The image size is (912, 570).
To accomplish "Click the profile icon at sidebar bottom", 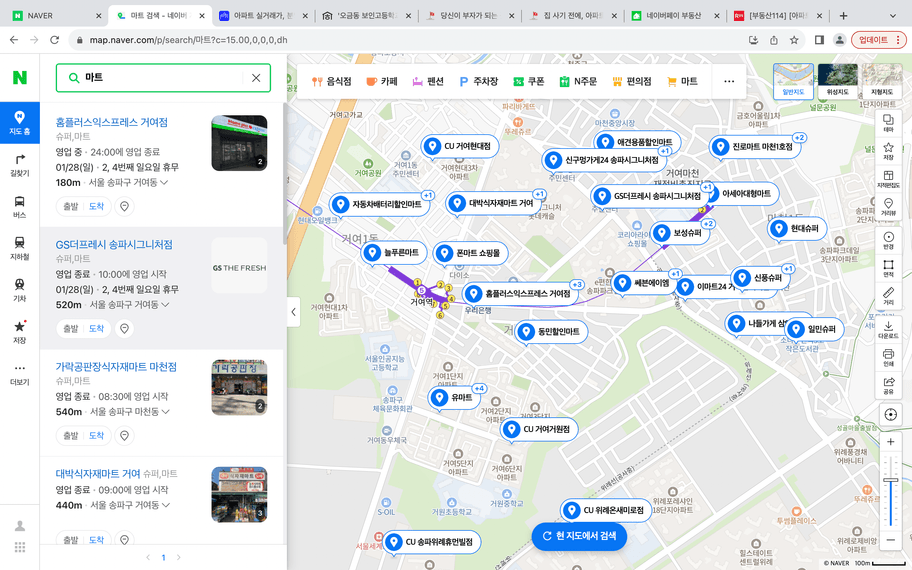I will point(20,526).
